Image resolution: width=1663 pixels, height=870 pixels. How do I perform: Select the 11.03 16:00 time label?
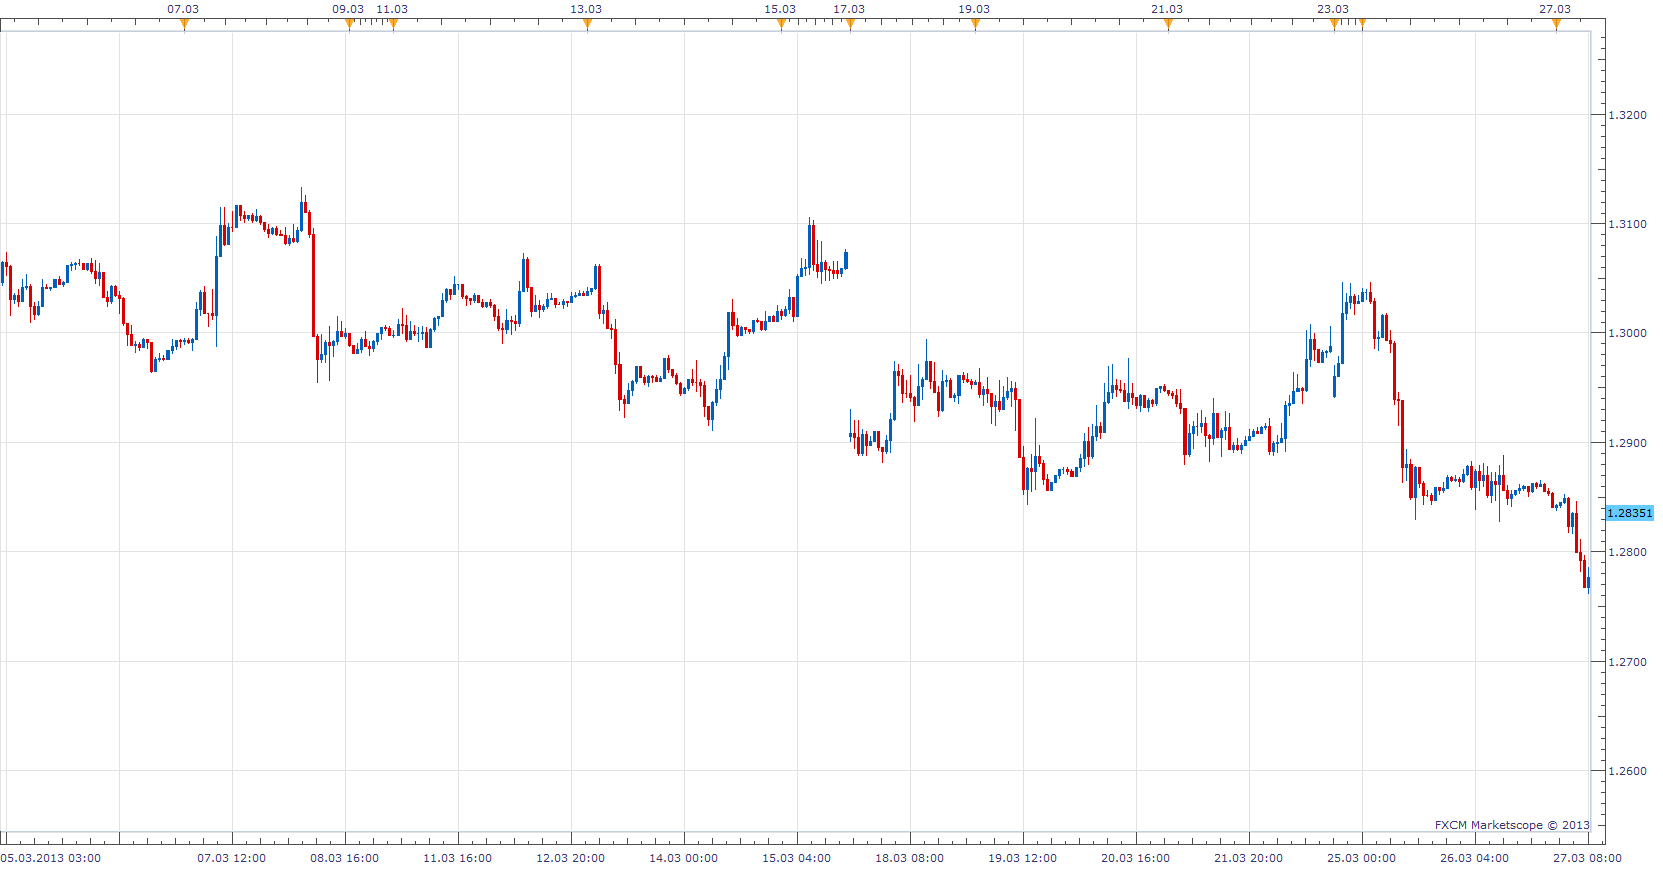[458, 858]
